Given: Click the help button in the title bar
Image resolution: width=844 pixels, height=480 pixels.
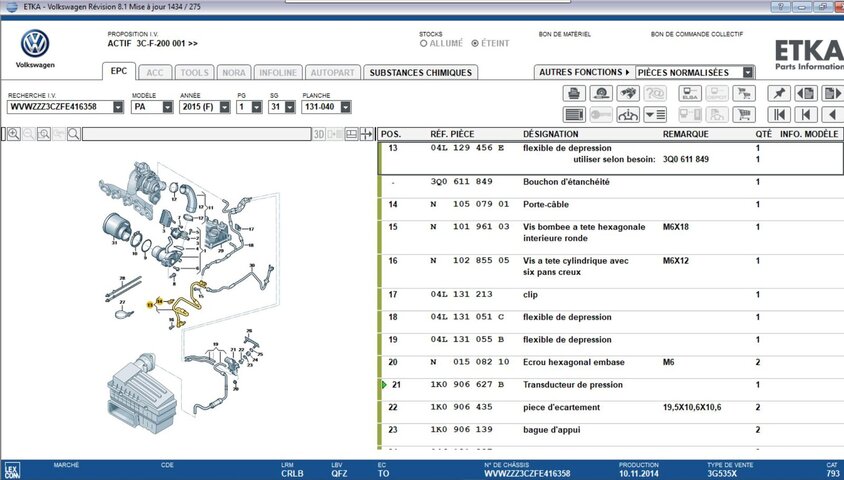Looking at the screenshot, I should click(780, 6).
